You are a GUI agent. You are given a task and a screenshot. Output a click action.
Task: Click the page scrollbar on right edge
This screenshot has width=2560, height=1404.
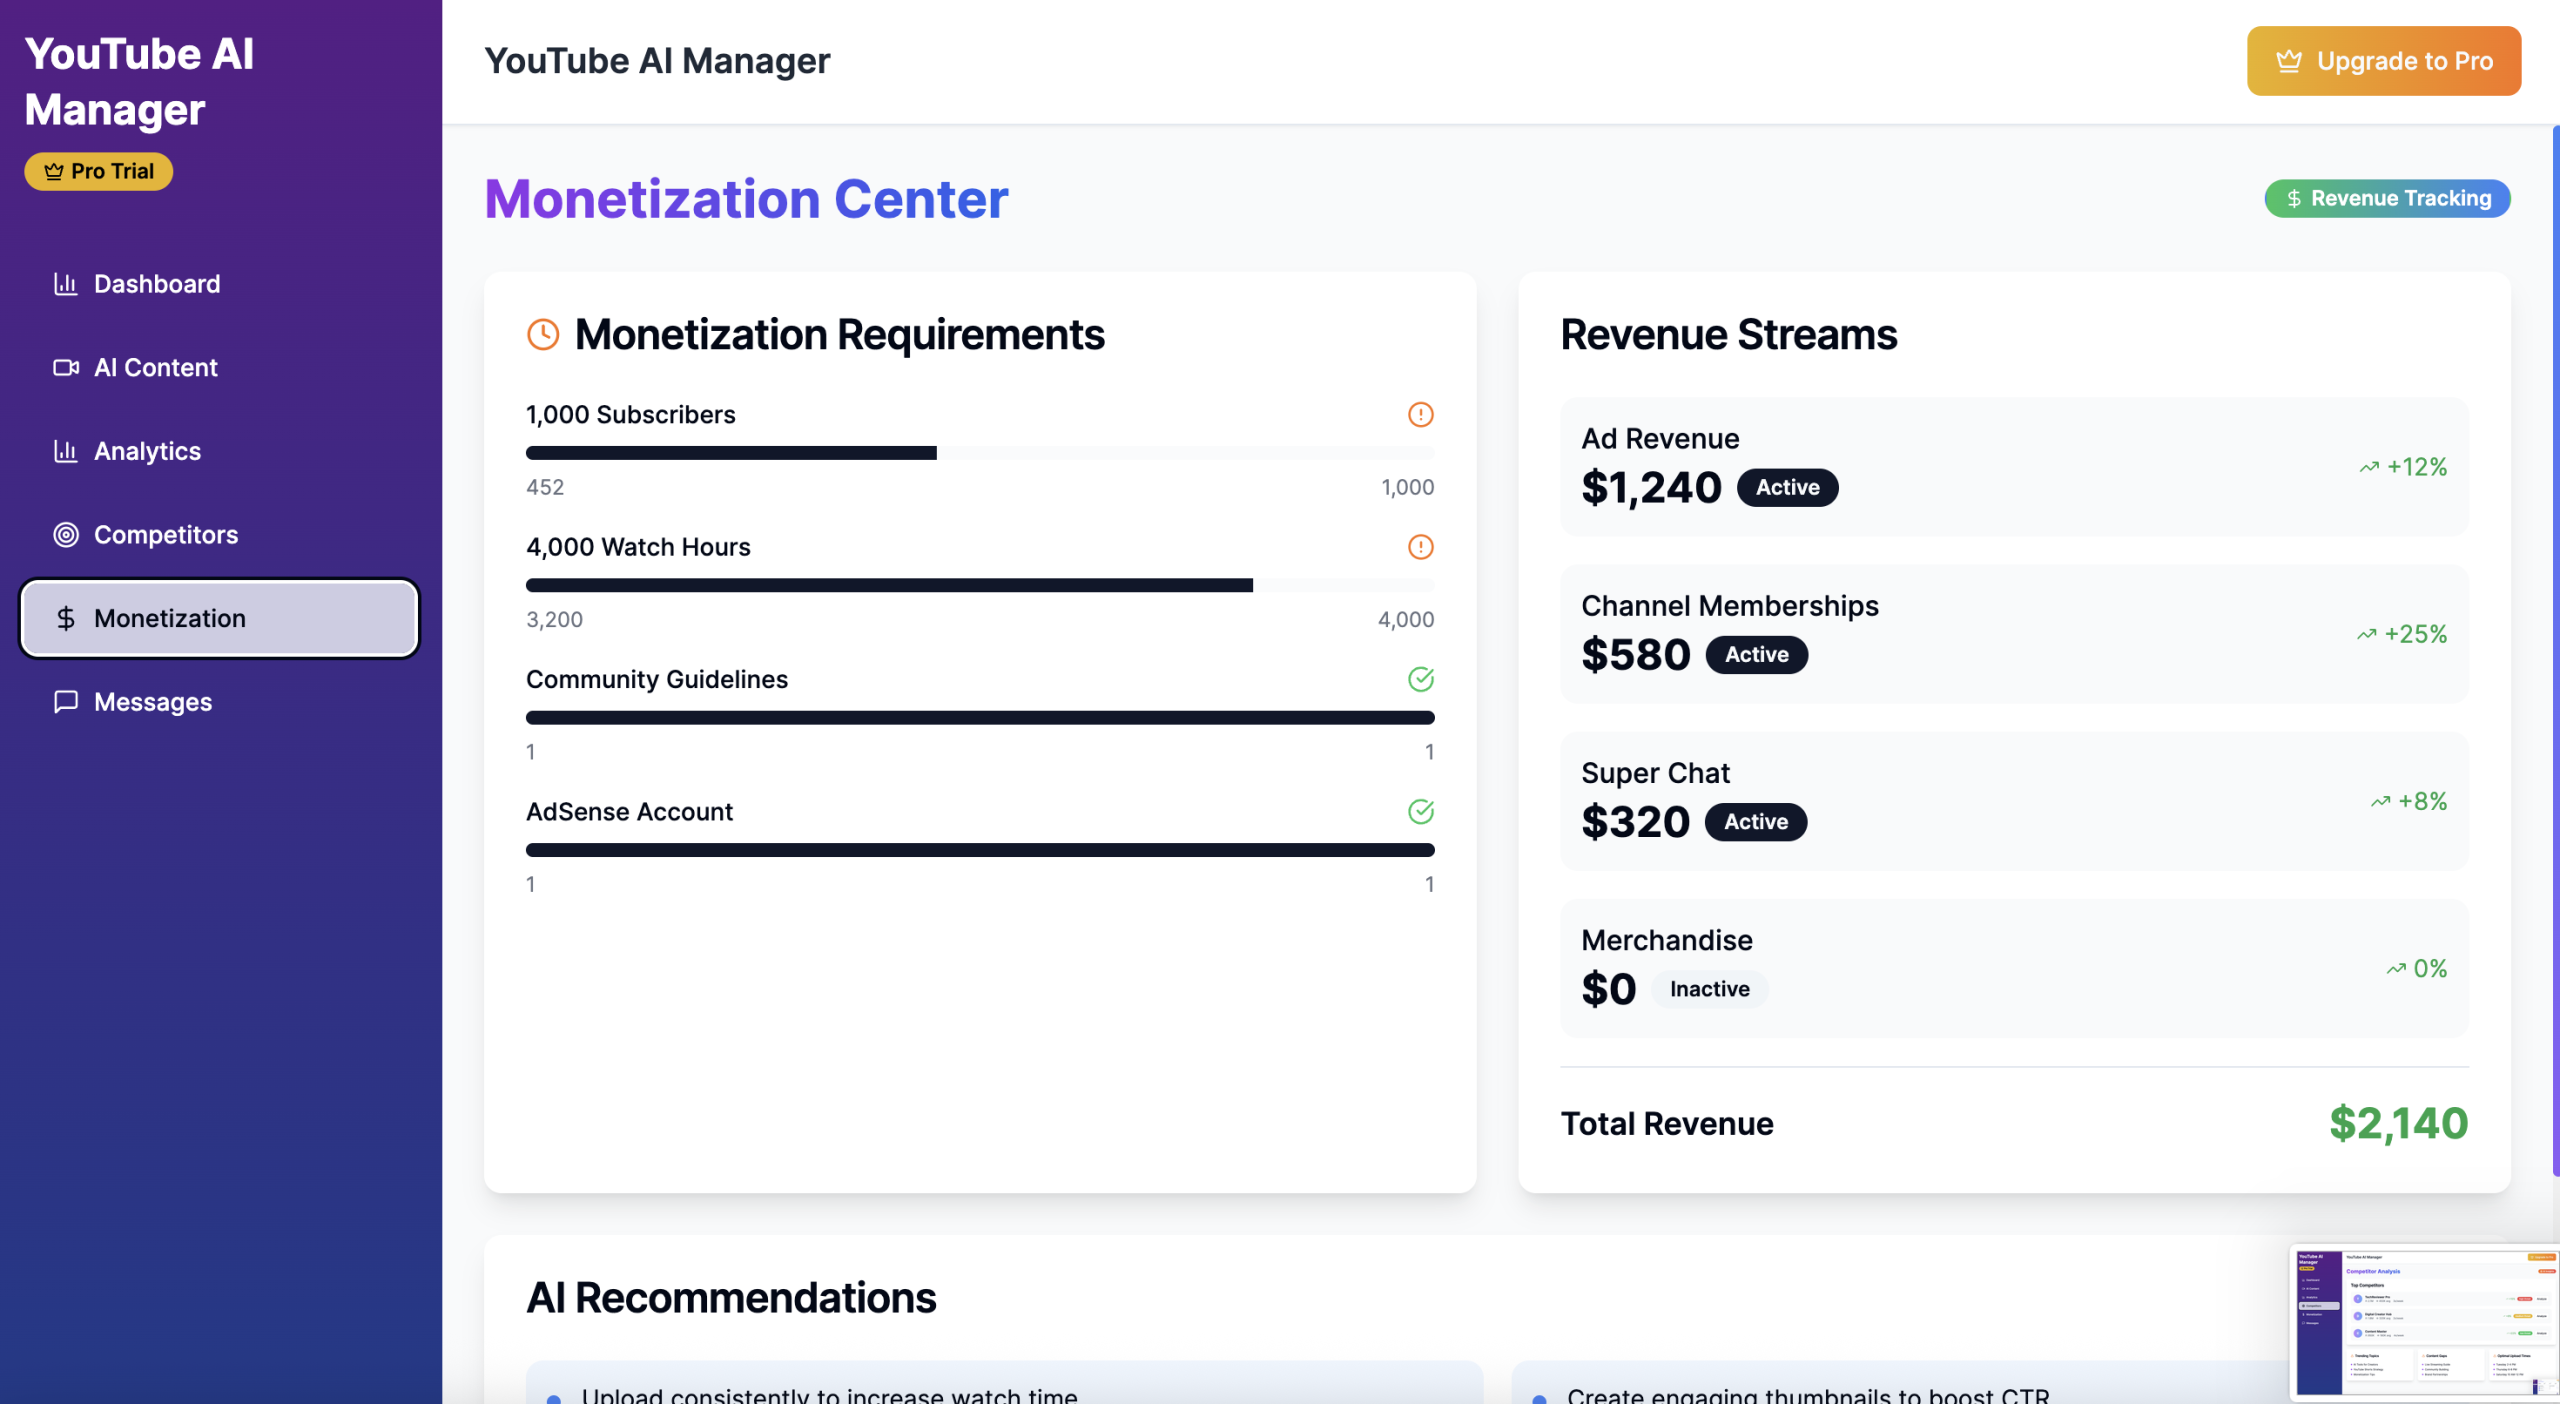(2556, 650)
